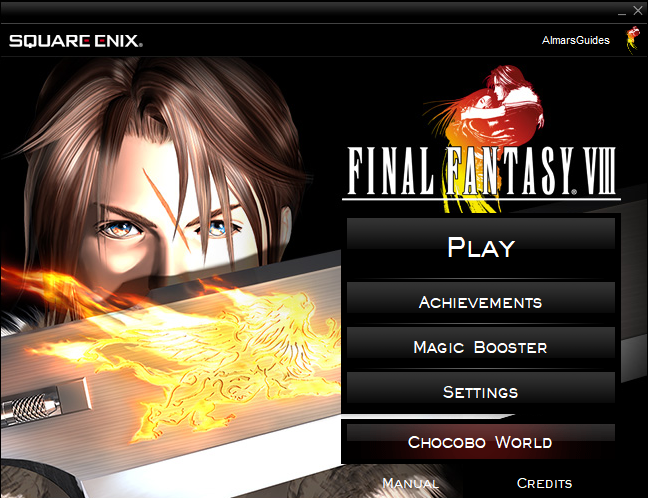Open the launcher Settings
Image resolution: width=648 pixels, height=498 pixels.
click(481, 392)
